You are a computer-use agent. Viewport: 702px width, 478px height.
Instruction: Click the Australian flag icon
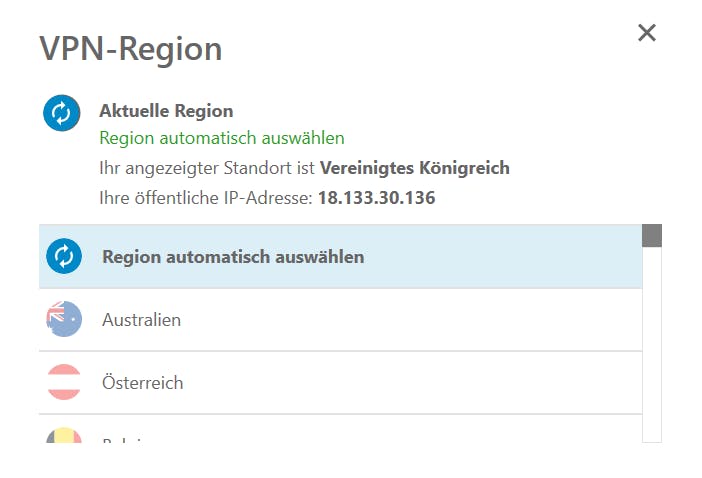tap(64, 319)
